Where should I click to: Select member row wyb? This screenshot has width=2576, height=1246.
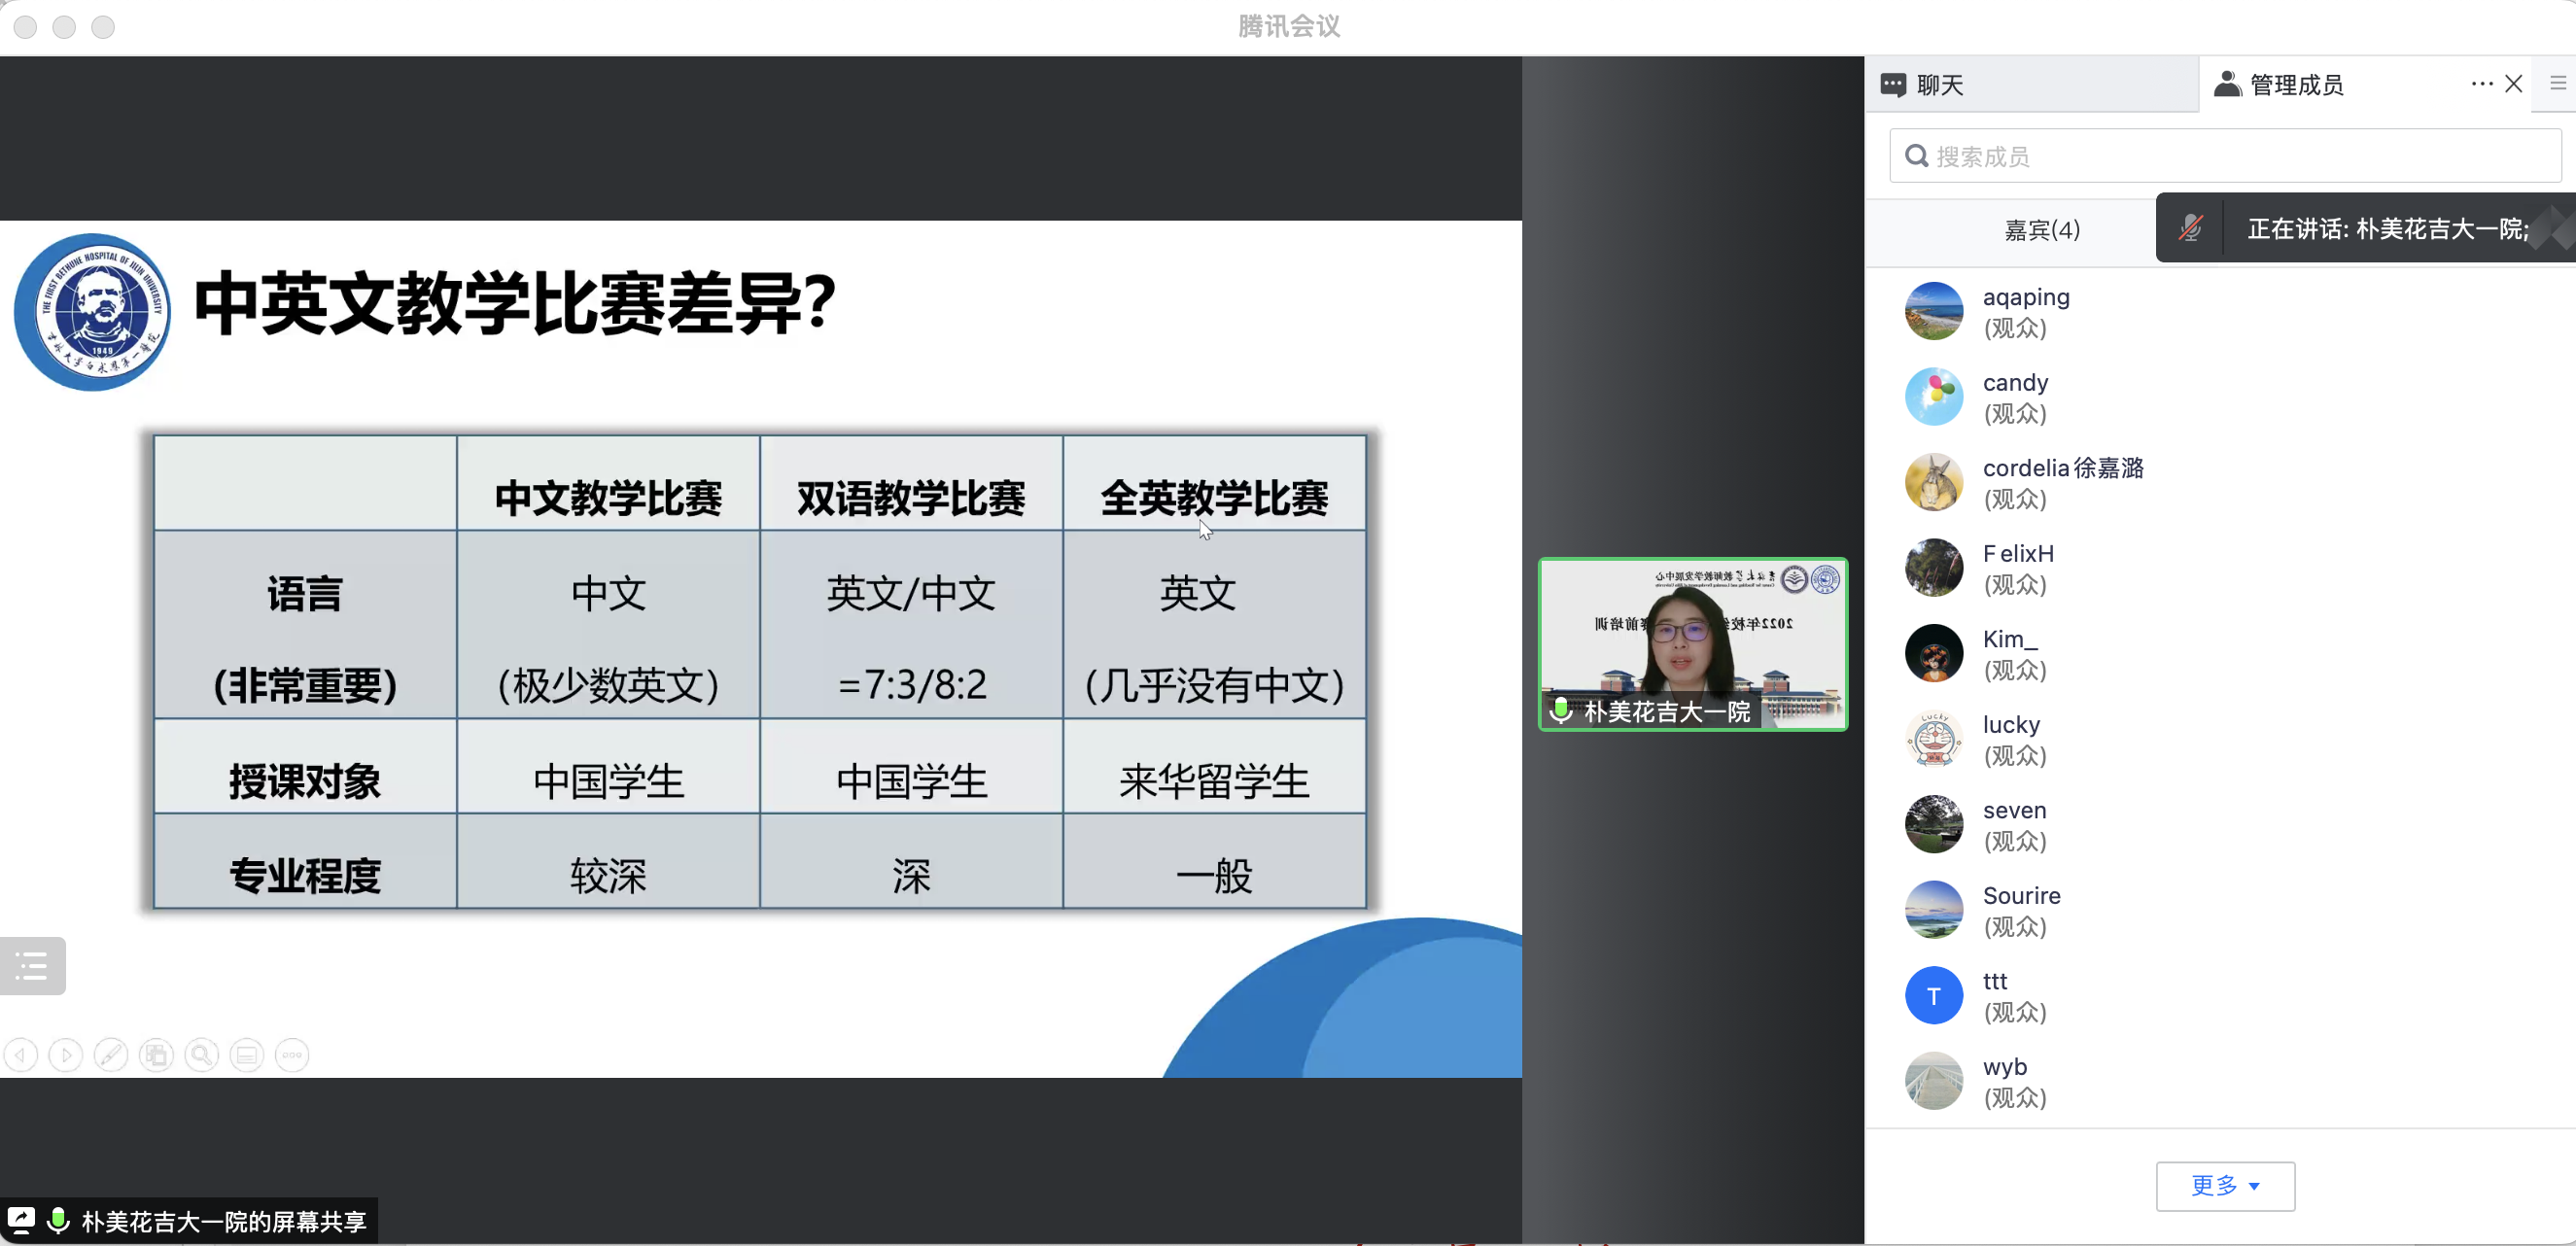pyautogui.click(x=2219, y=1081)
